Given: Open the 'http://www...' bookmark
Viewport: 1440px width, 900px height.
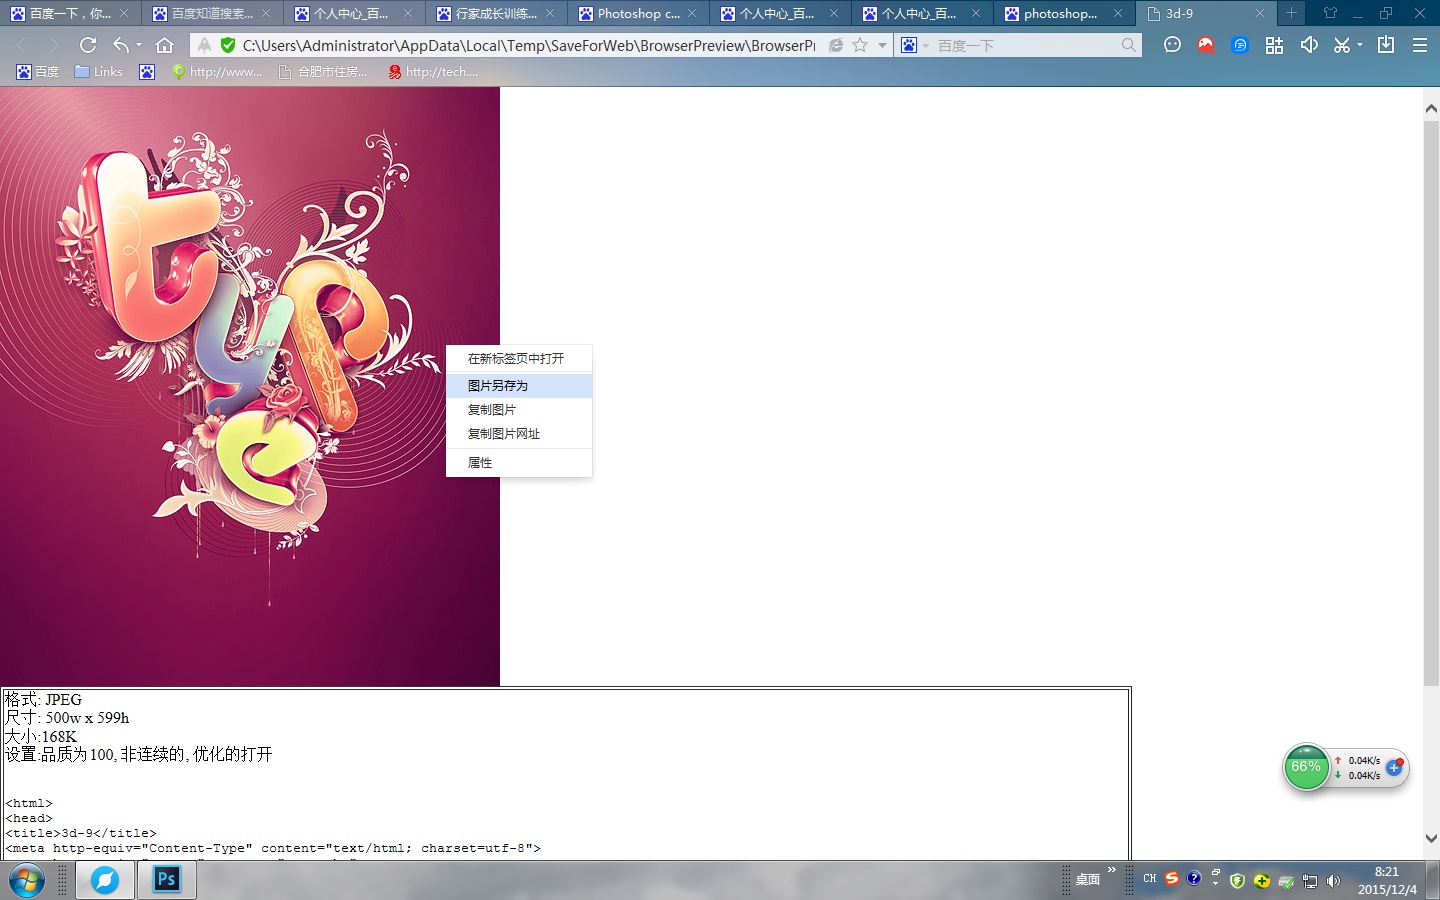Looking at the screenshot, I should click(x=217, y=72).
